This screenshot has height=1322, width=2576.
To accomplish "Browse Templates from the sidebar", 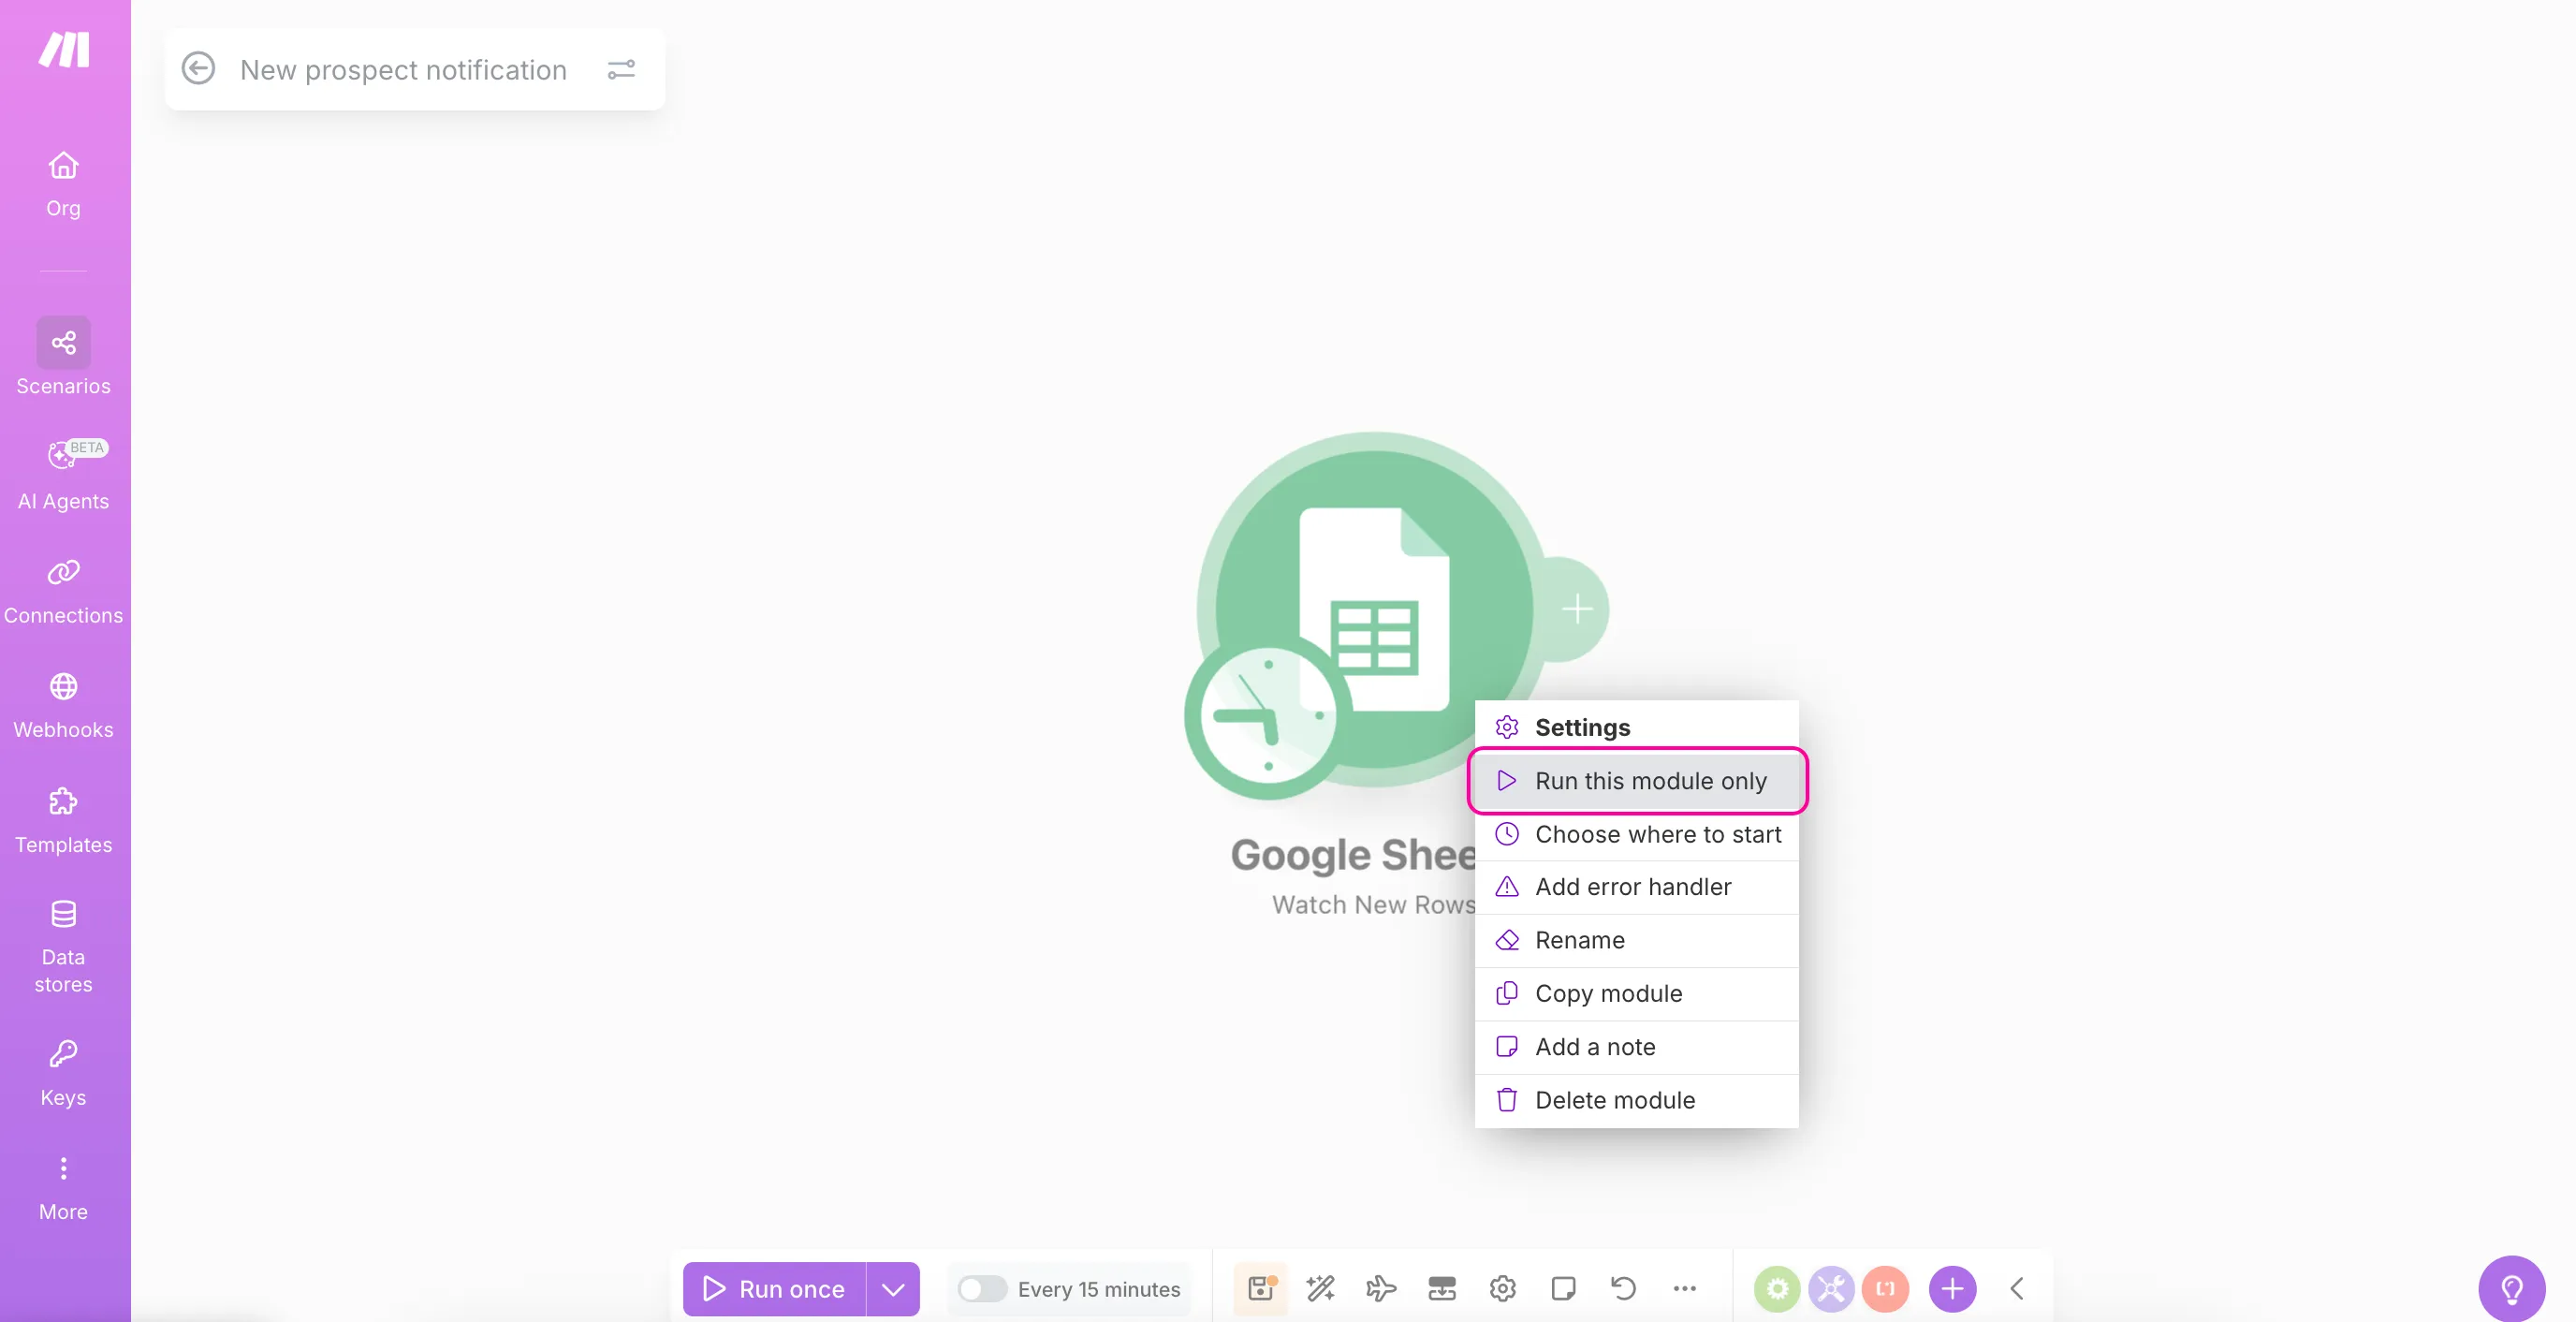I will 63,821.
